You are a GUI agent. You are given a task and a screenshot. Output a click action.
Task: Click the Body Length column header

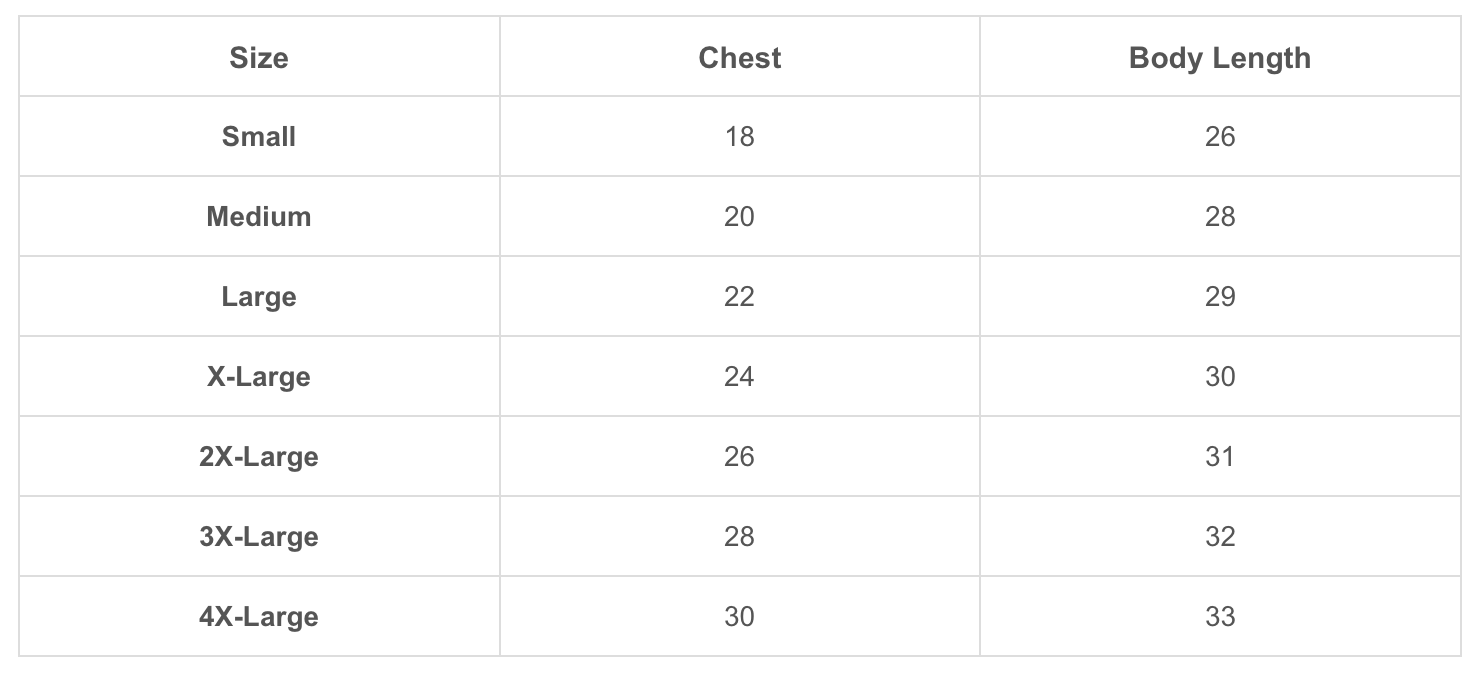click(x=1219, y=58)
